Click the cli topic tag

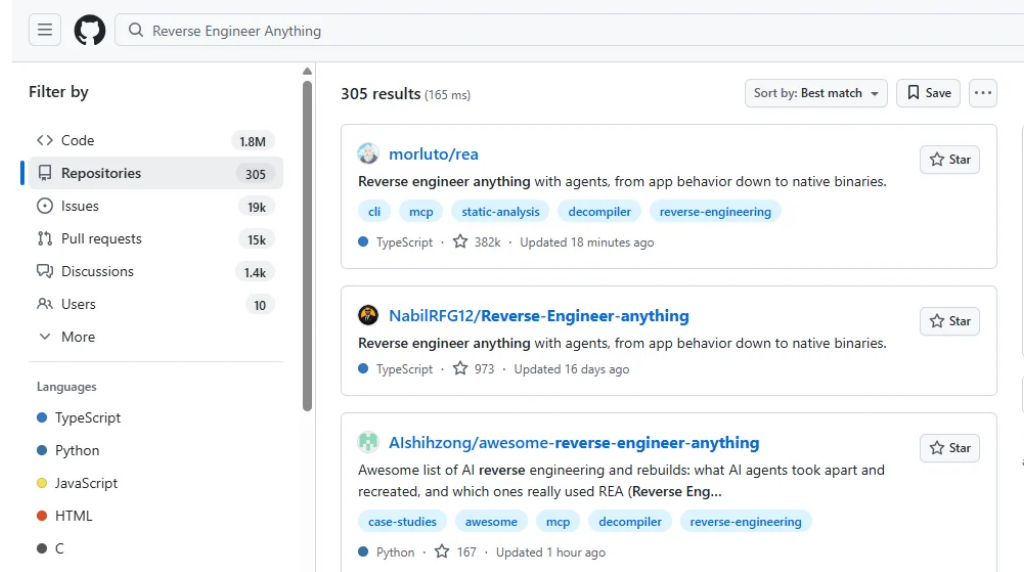[x=374, y=212]
